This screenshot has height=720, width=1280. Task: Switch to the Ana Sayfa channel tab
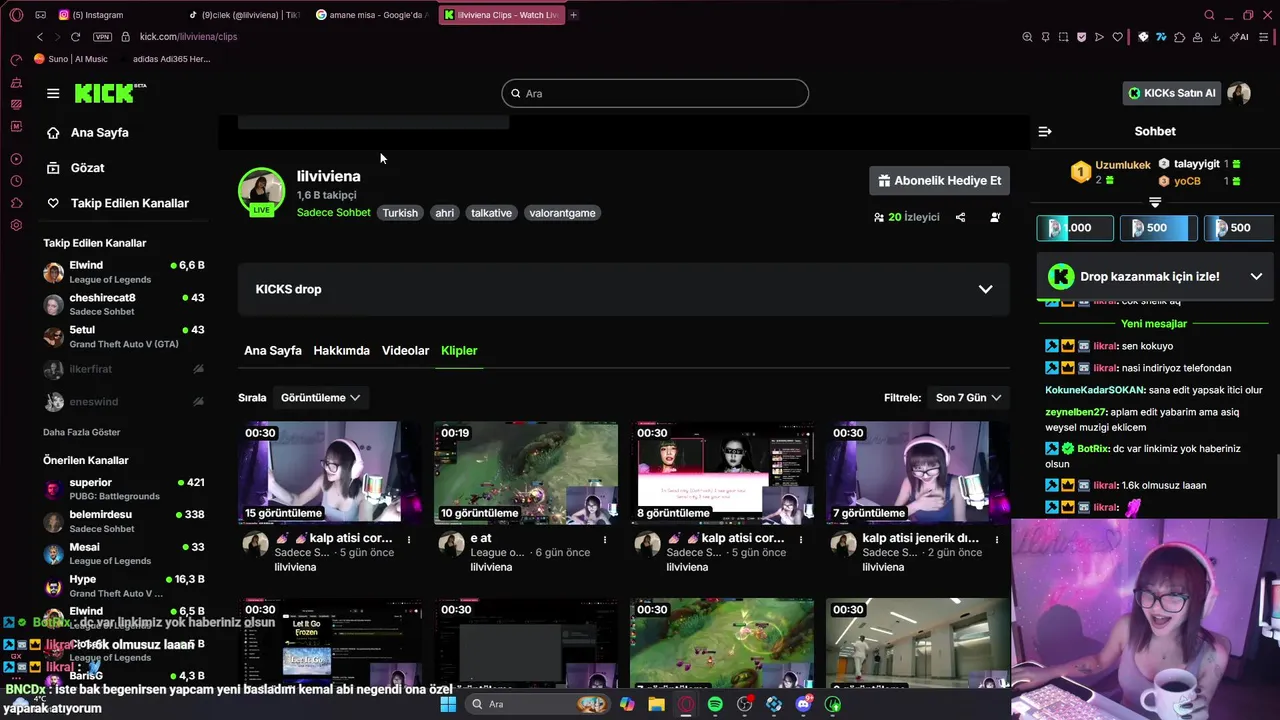tap(273, 351)
